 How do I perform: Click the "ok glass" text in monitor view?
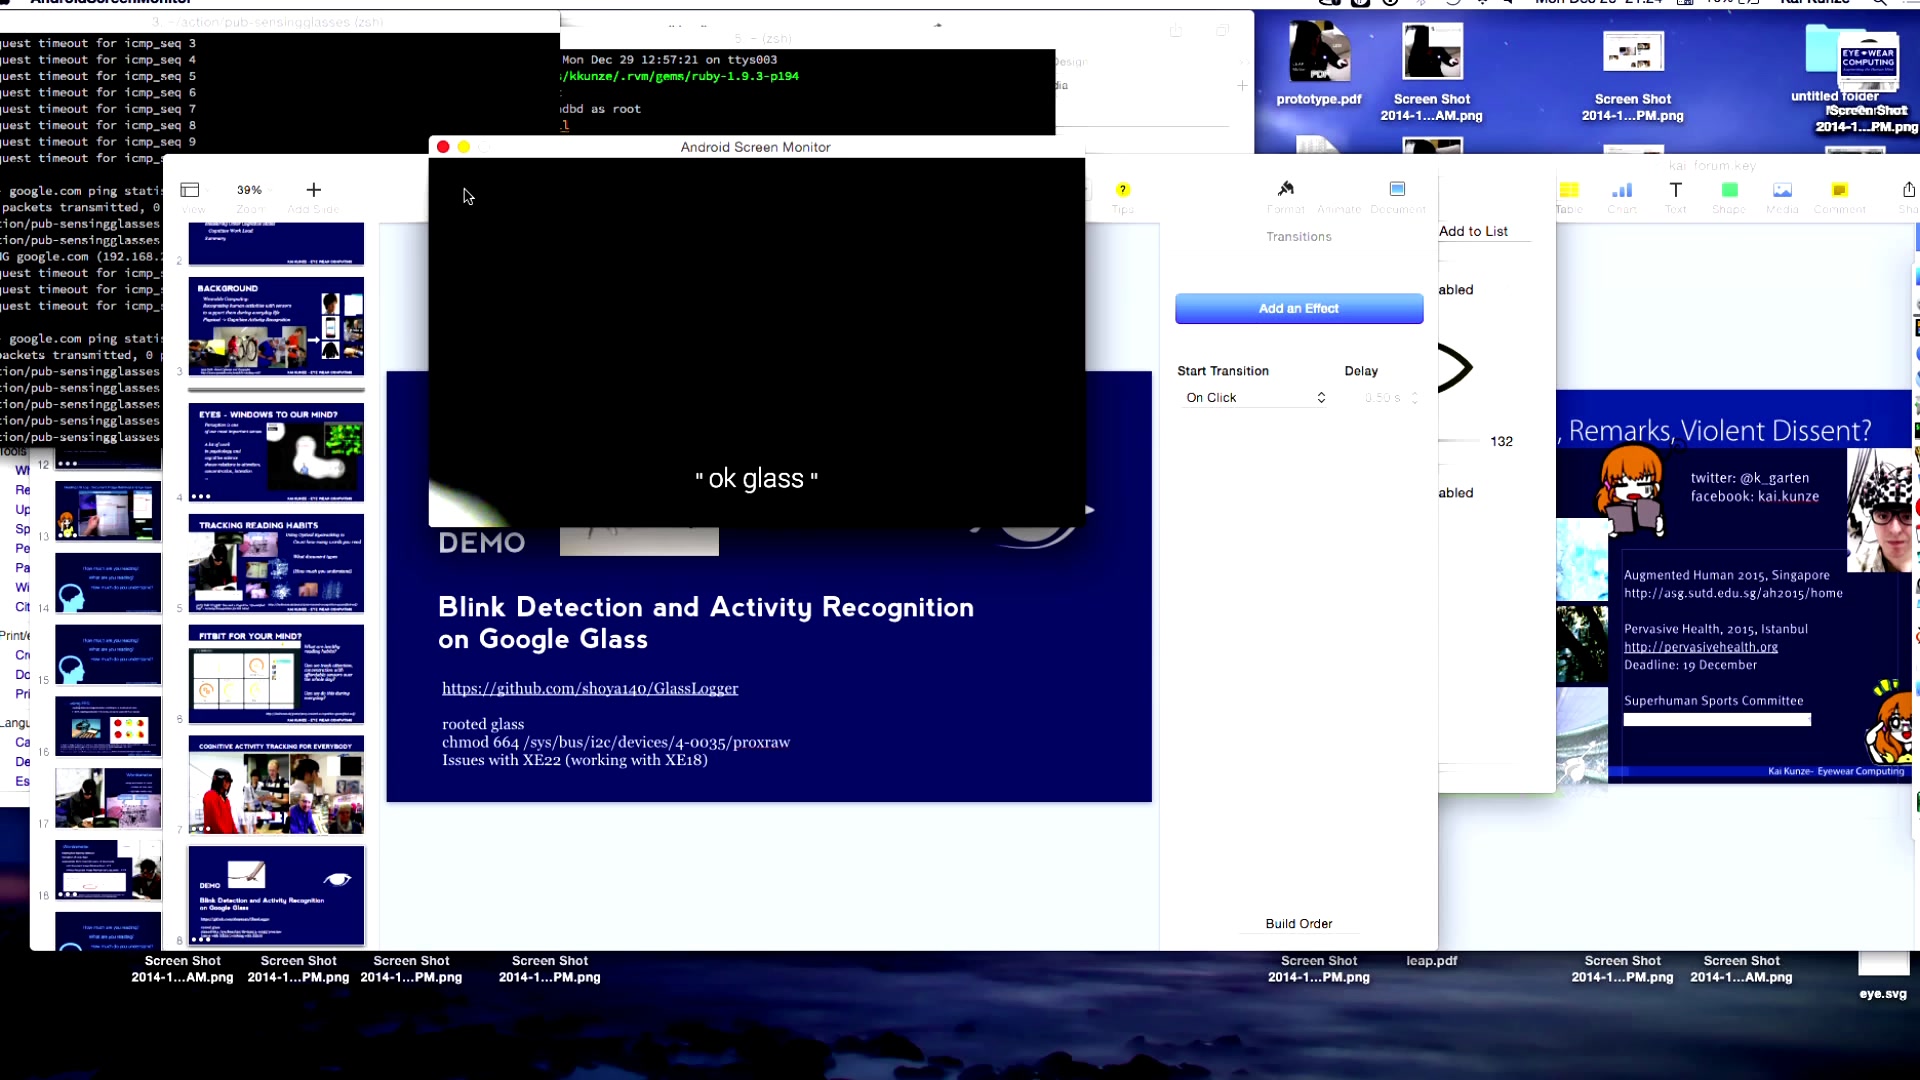(x=756, y=479)
